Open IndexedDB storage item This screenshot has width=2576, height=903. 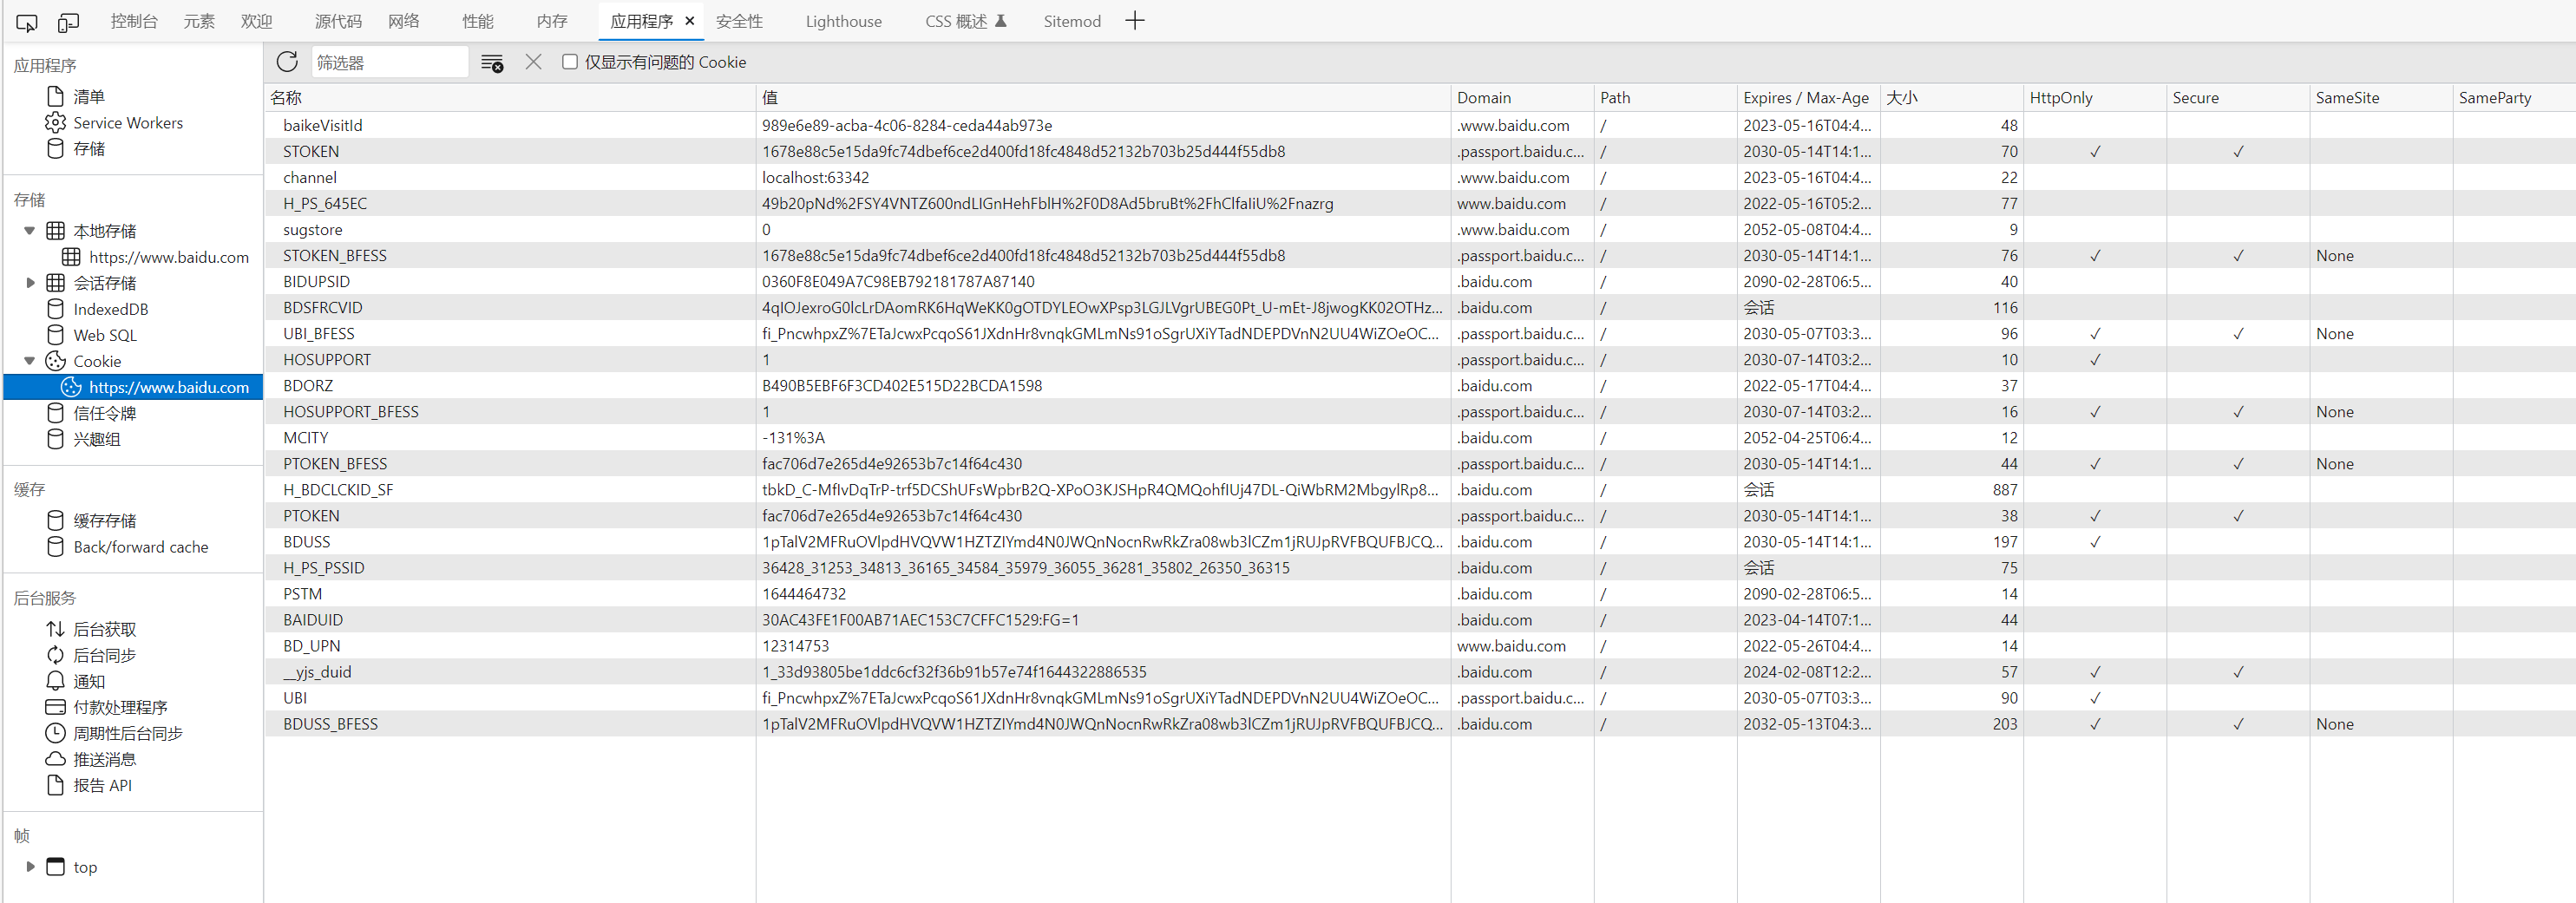click(110, 308)
